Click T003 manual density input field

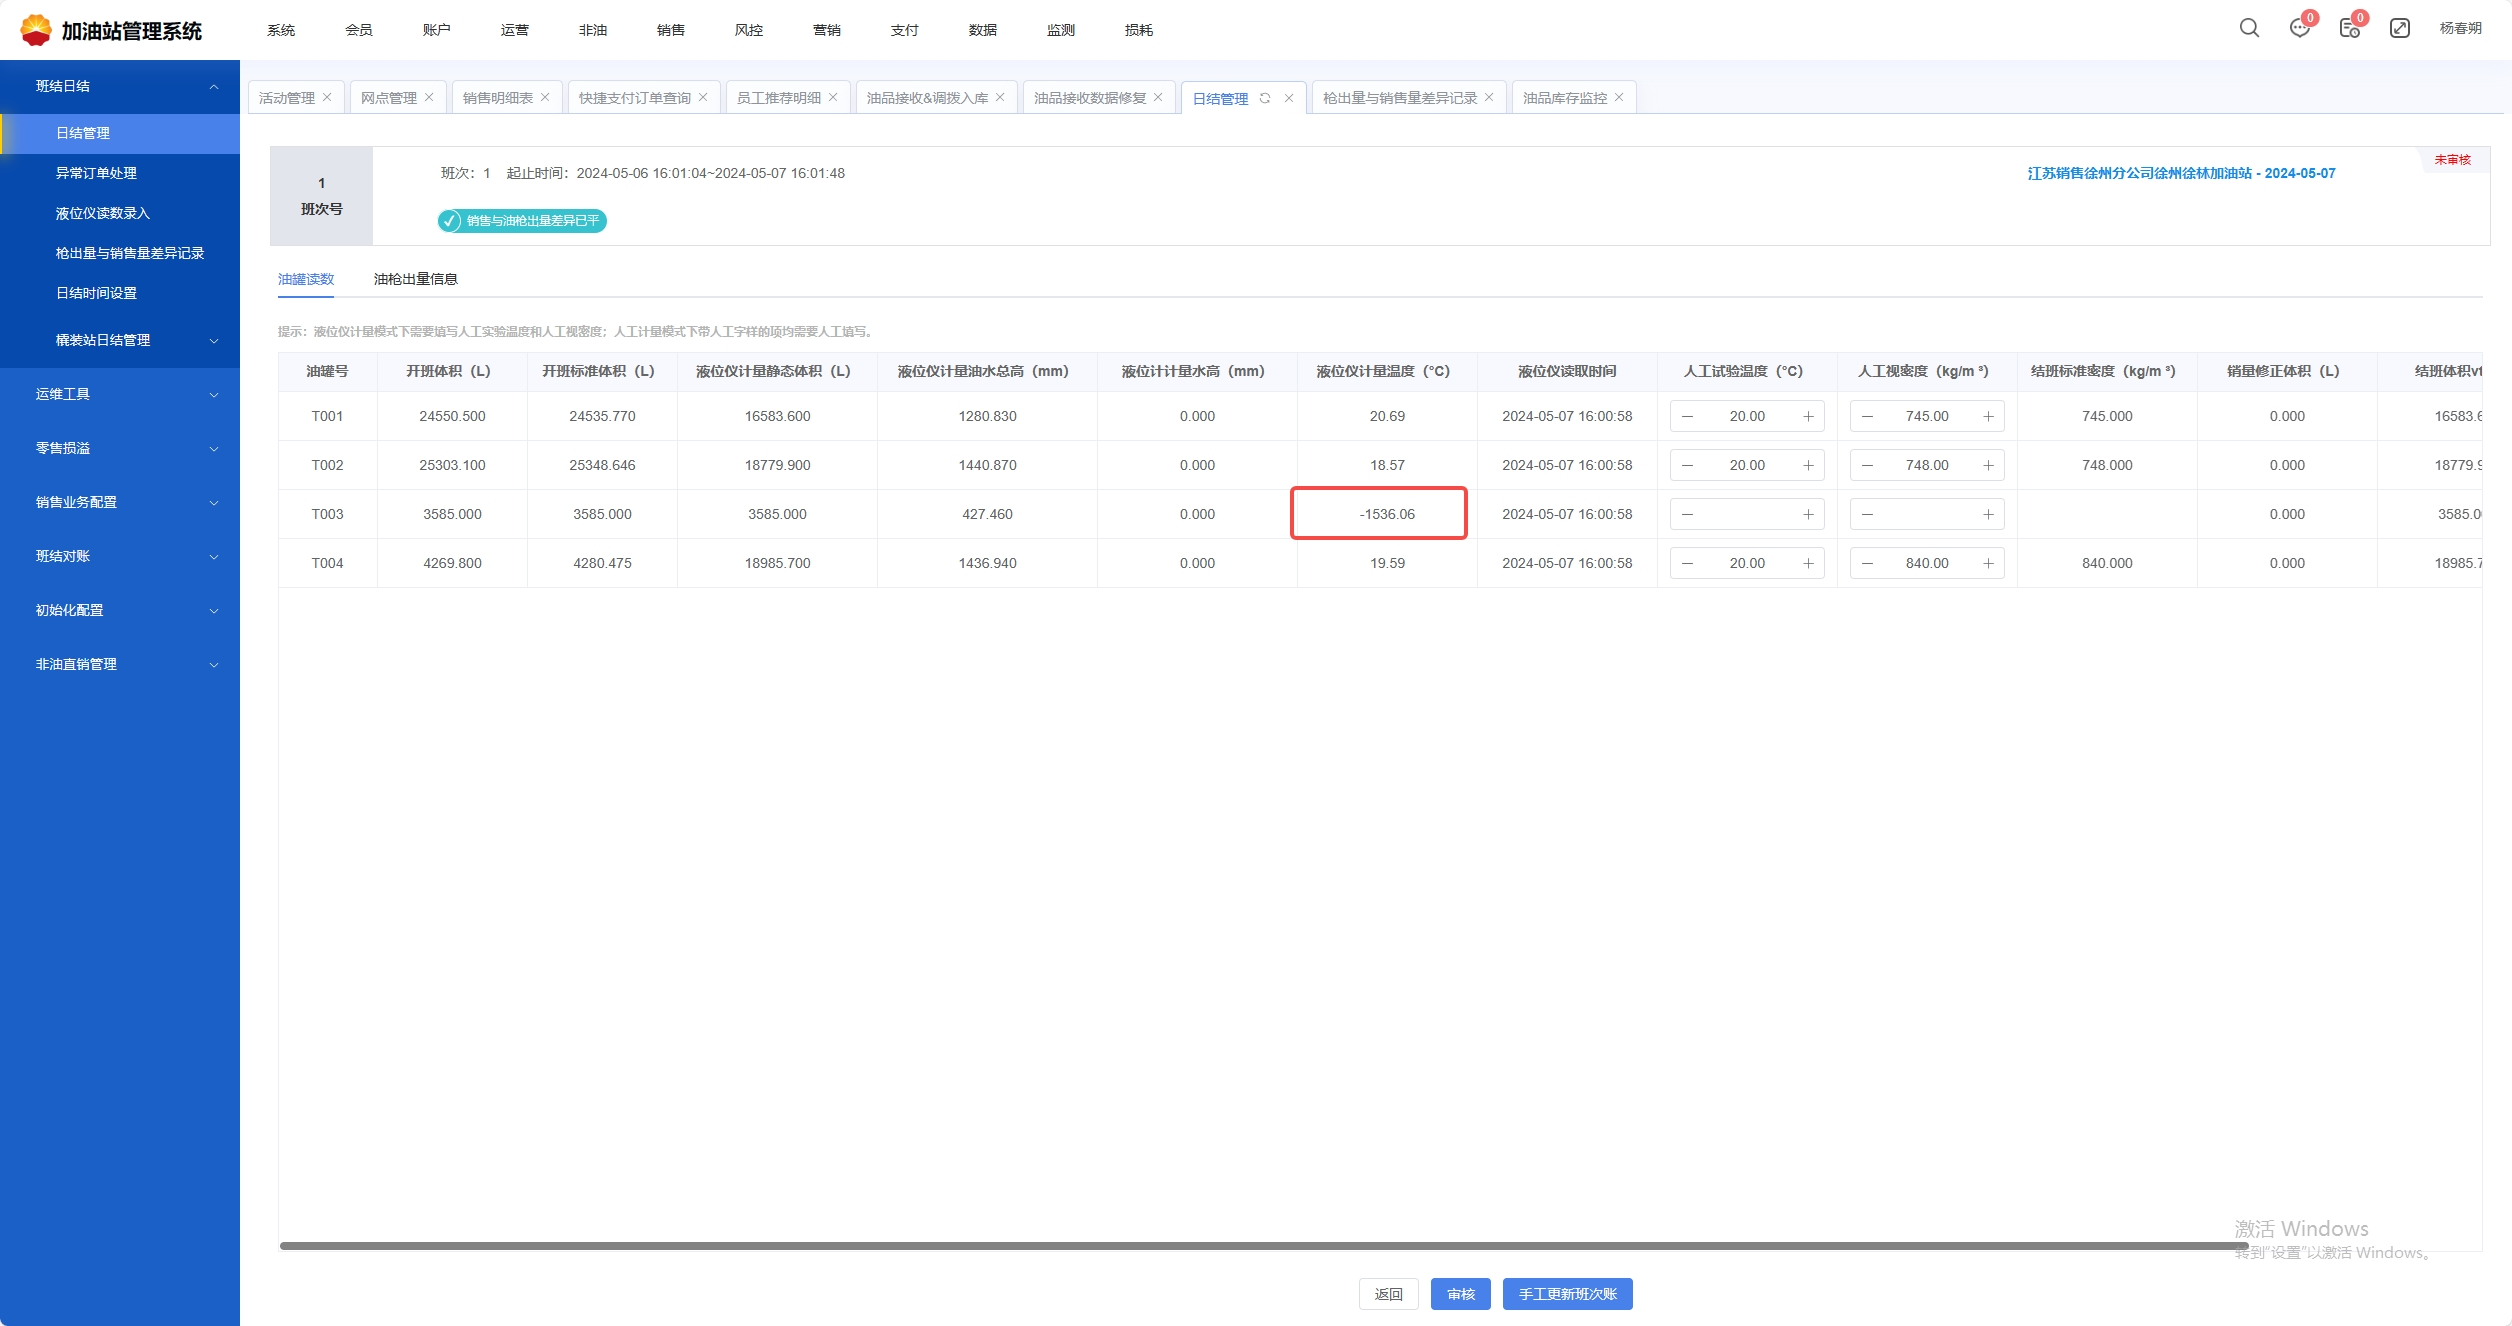1927,514
